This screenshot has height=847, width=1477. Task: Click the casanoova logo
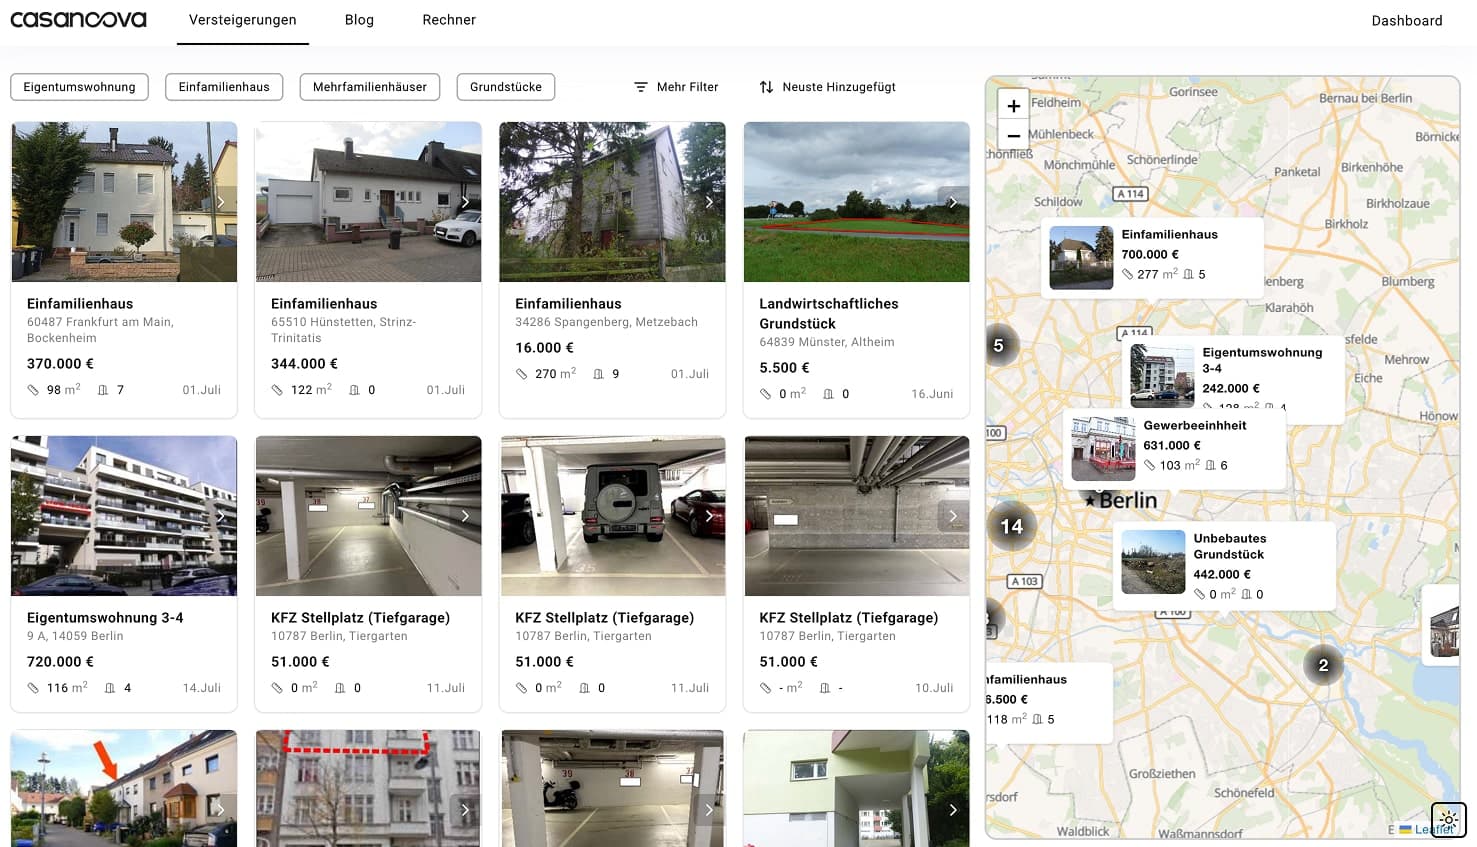[78, 20]
